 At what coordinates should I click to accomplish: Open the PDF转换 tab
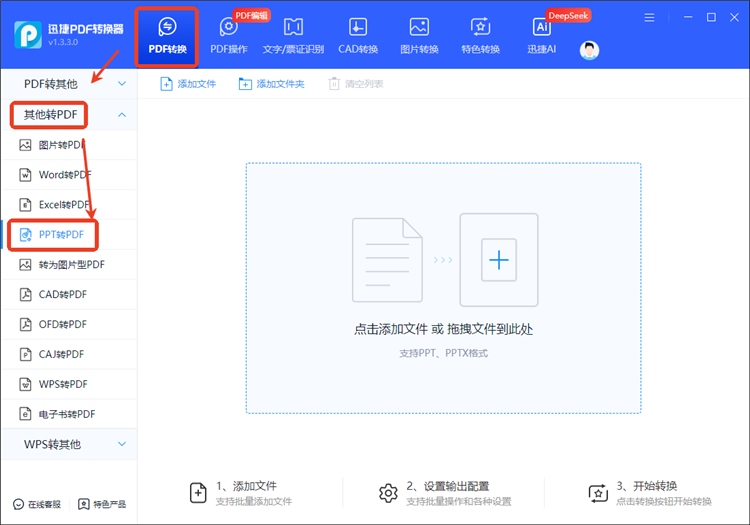[167, 36]
